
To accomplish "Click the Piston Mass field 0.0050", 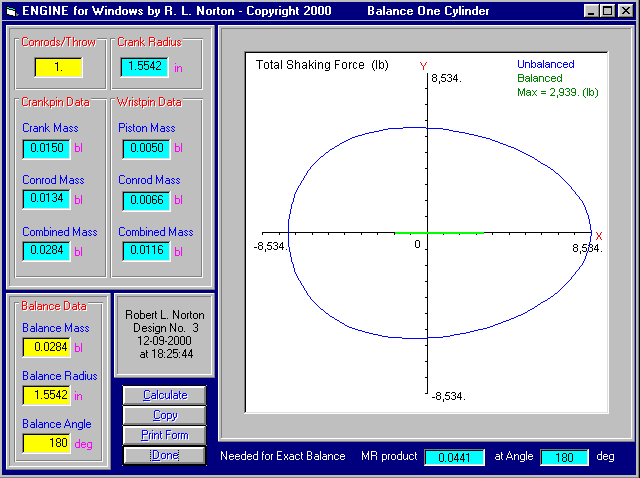I will pos(147,149).
